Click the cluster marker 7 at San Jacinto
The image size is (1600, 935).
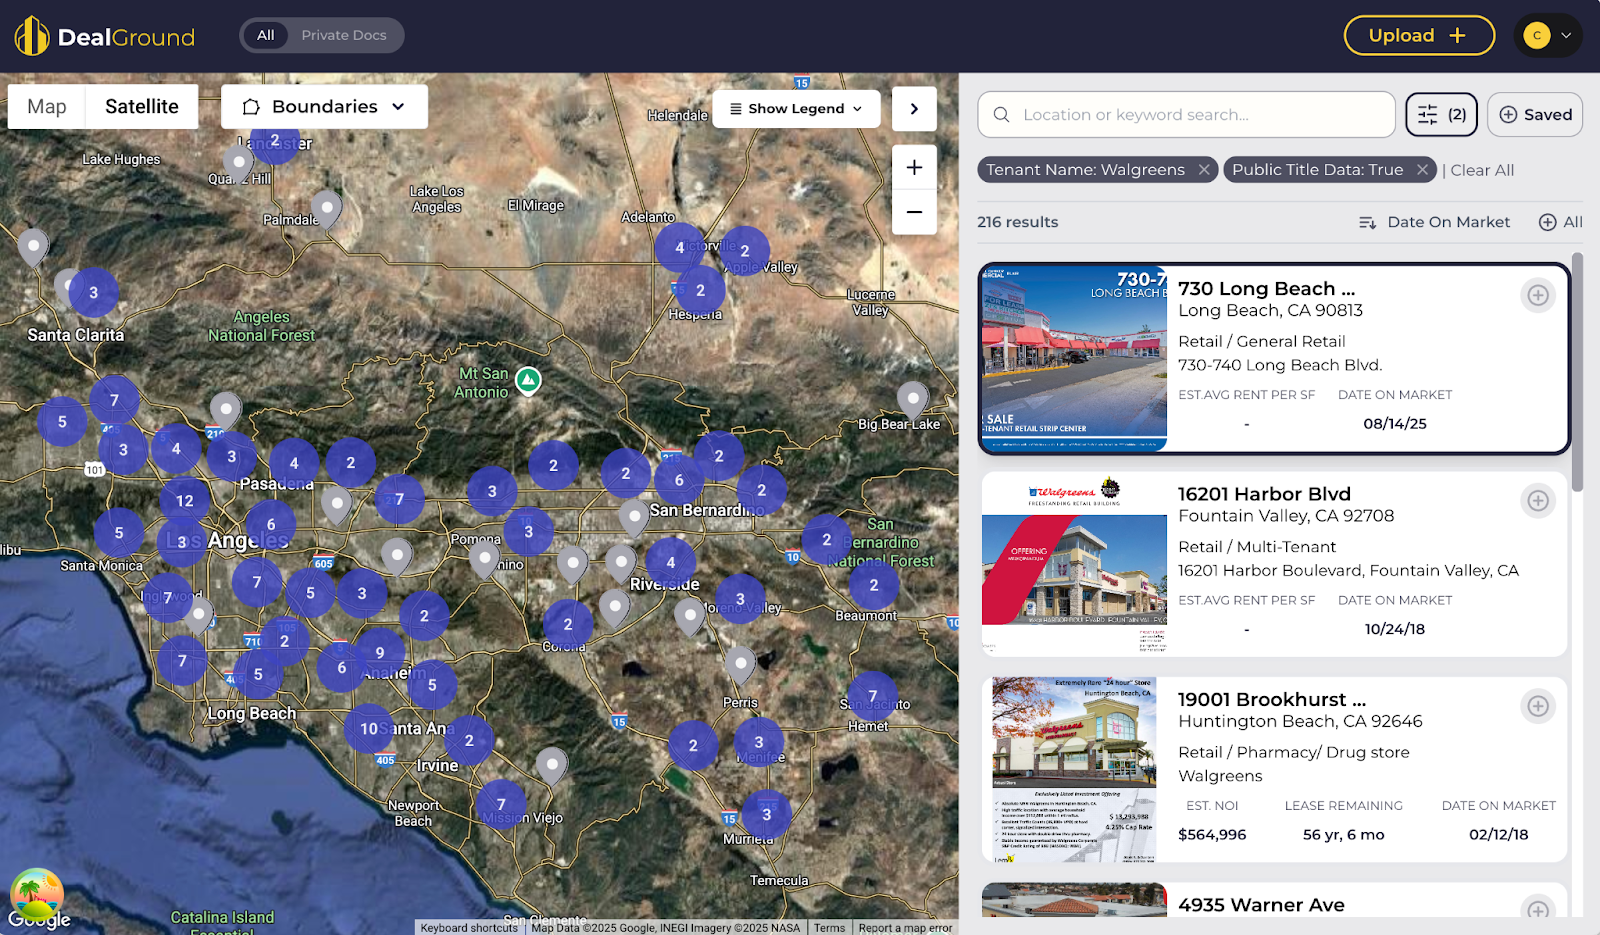pos(872,696)
